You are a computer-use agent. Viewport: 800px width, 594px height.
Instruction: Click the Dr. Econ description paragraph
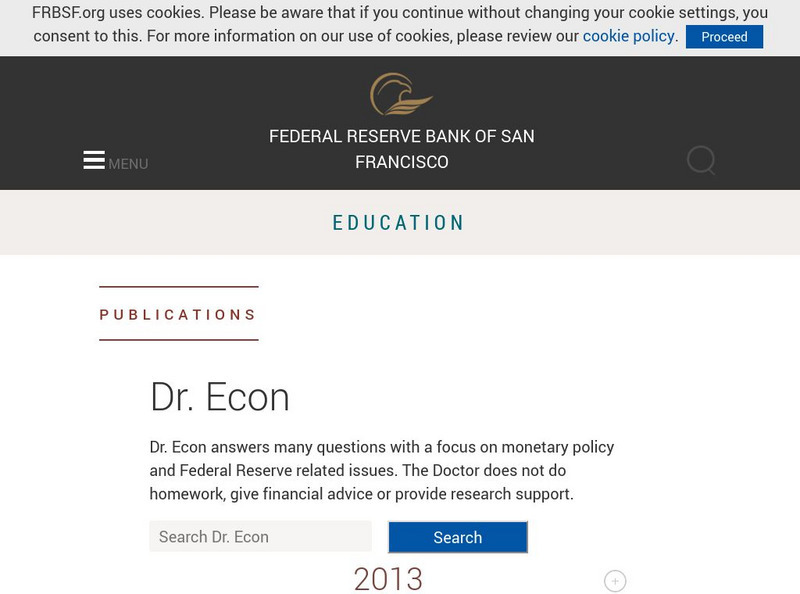tap(381, 470)
